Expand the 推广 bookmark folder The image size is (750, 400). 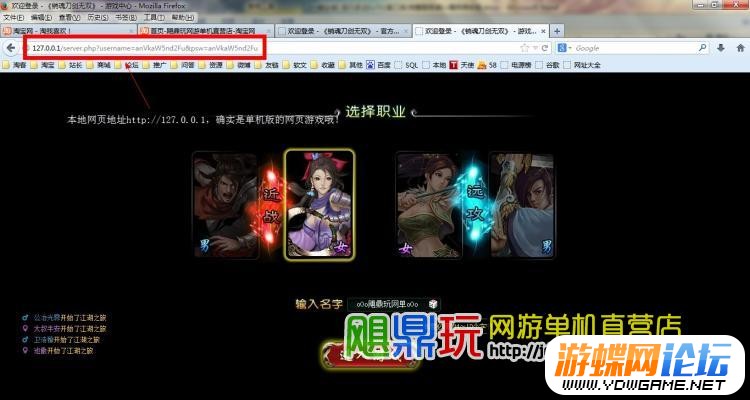tap(154, 65)
